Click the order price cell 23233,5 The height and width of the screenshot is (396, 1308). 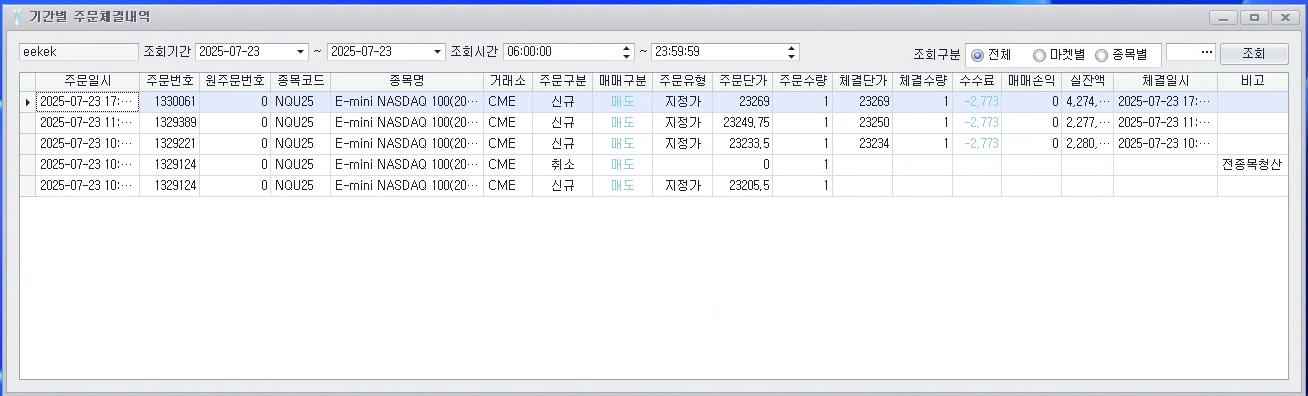pyautogui.click(x=742, y=144)
